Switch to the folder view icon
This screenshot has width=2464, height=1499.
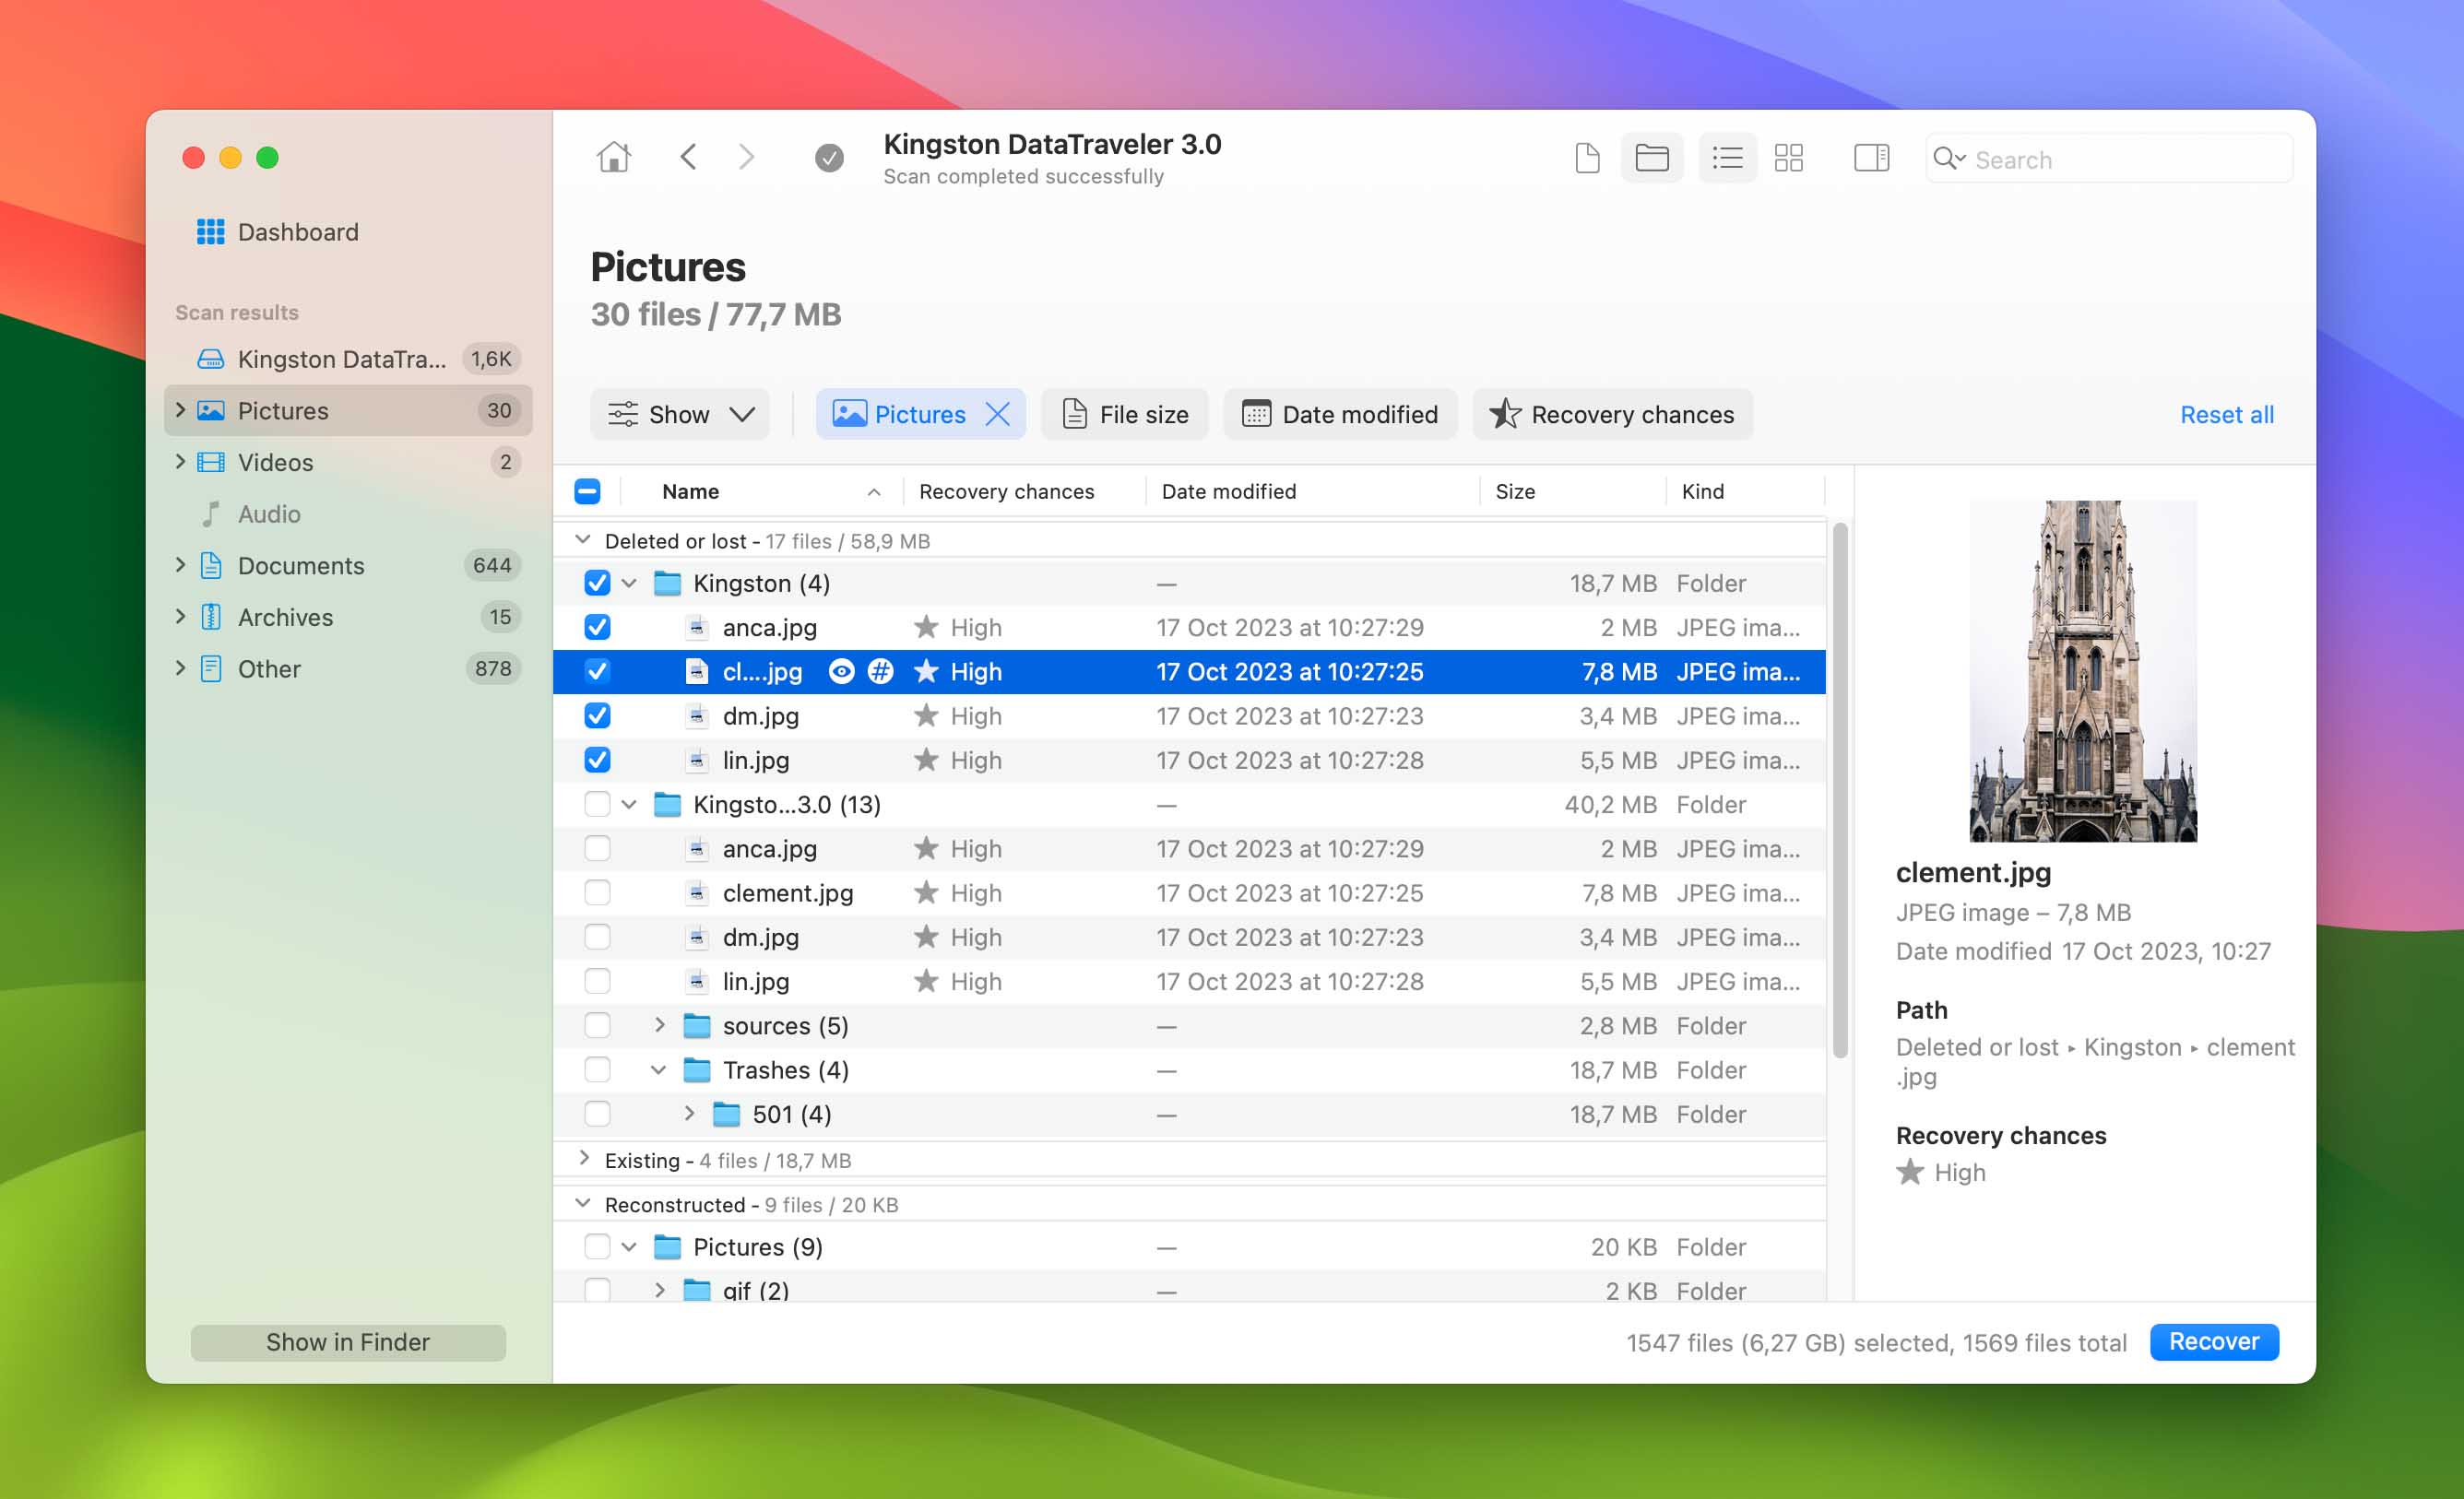[1652, 158]
